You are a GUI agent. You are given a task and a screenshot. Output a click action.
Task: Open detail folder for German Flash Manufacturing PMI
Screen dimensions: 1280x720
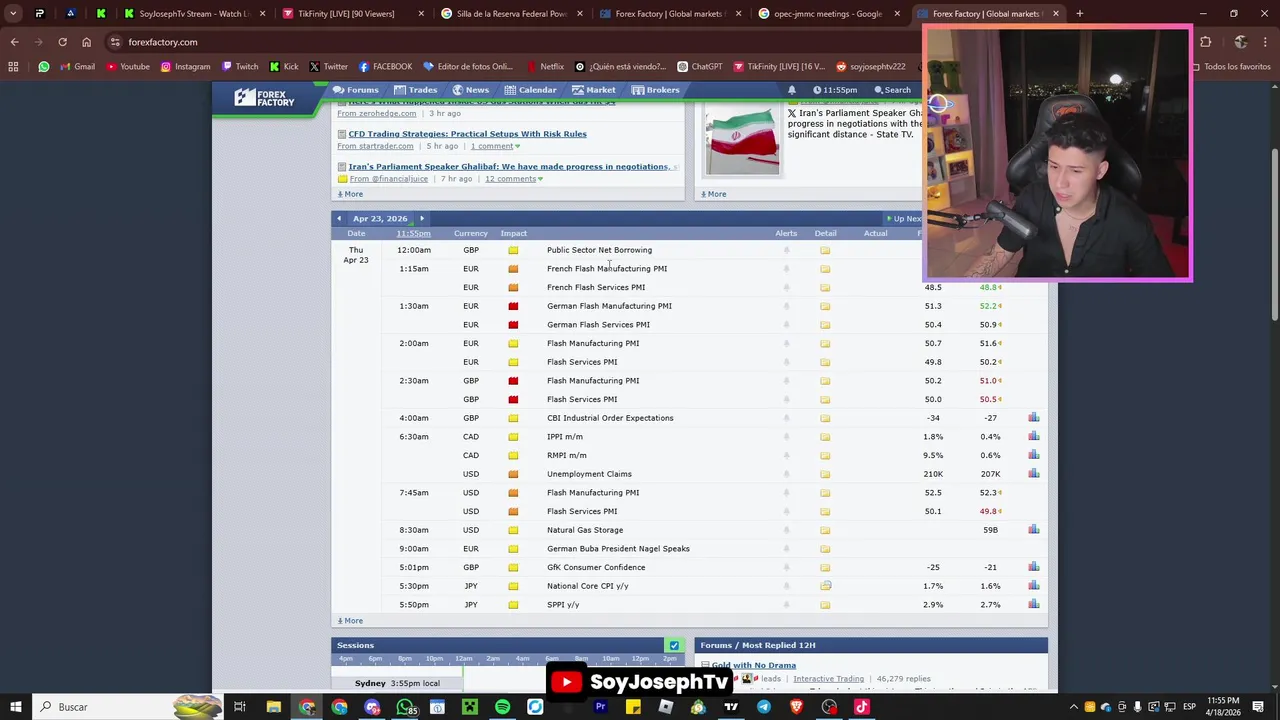click(825, 306)
